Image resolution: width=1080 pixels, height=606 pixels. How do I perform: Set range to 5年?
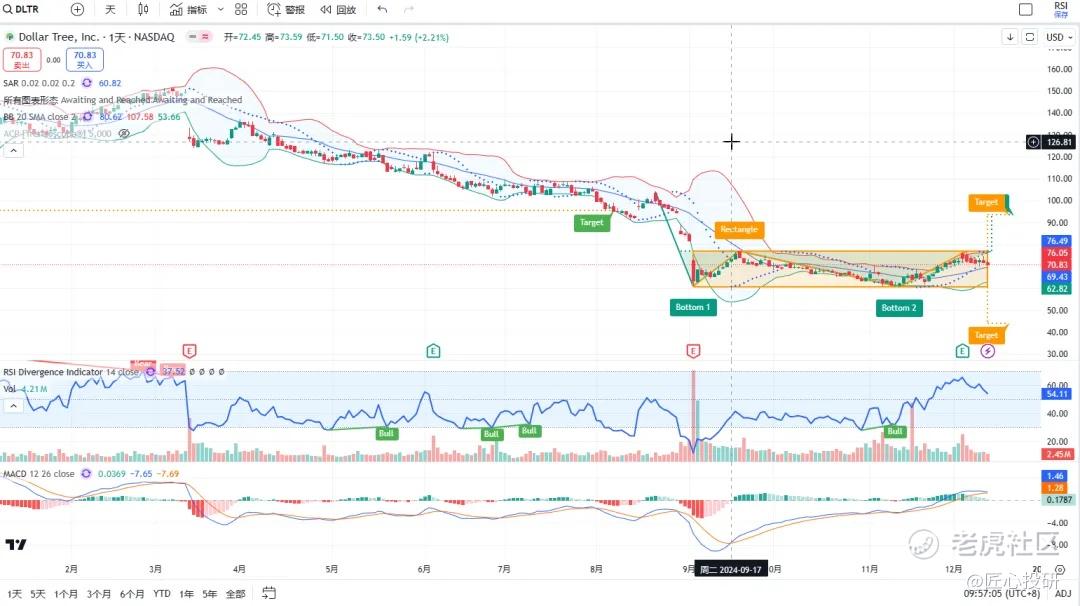pyautogui.click(x=210, y=594)
